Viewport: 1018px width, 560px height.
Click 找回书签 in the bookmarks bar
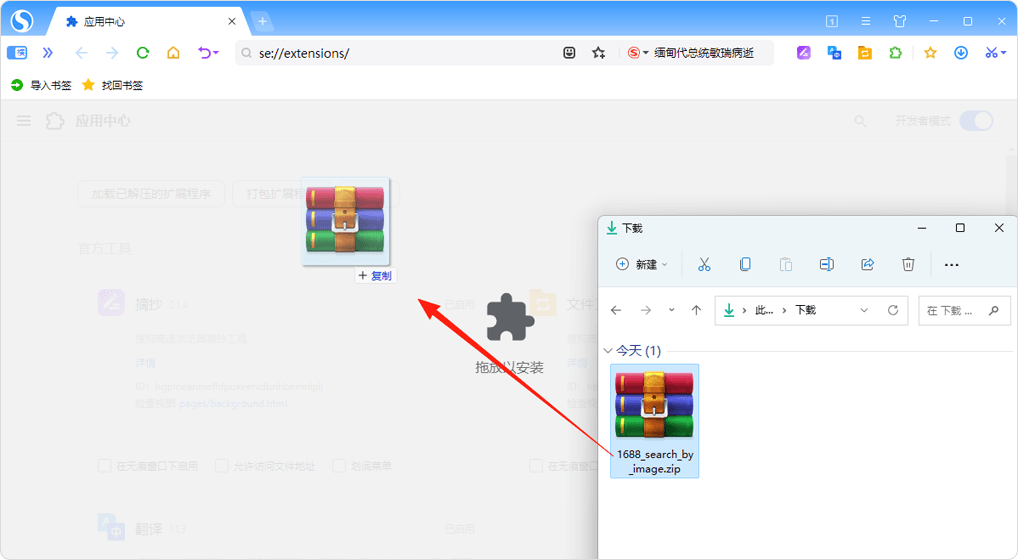(112, 85)
